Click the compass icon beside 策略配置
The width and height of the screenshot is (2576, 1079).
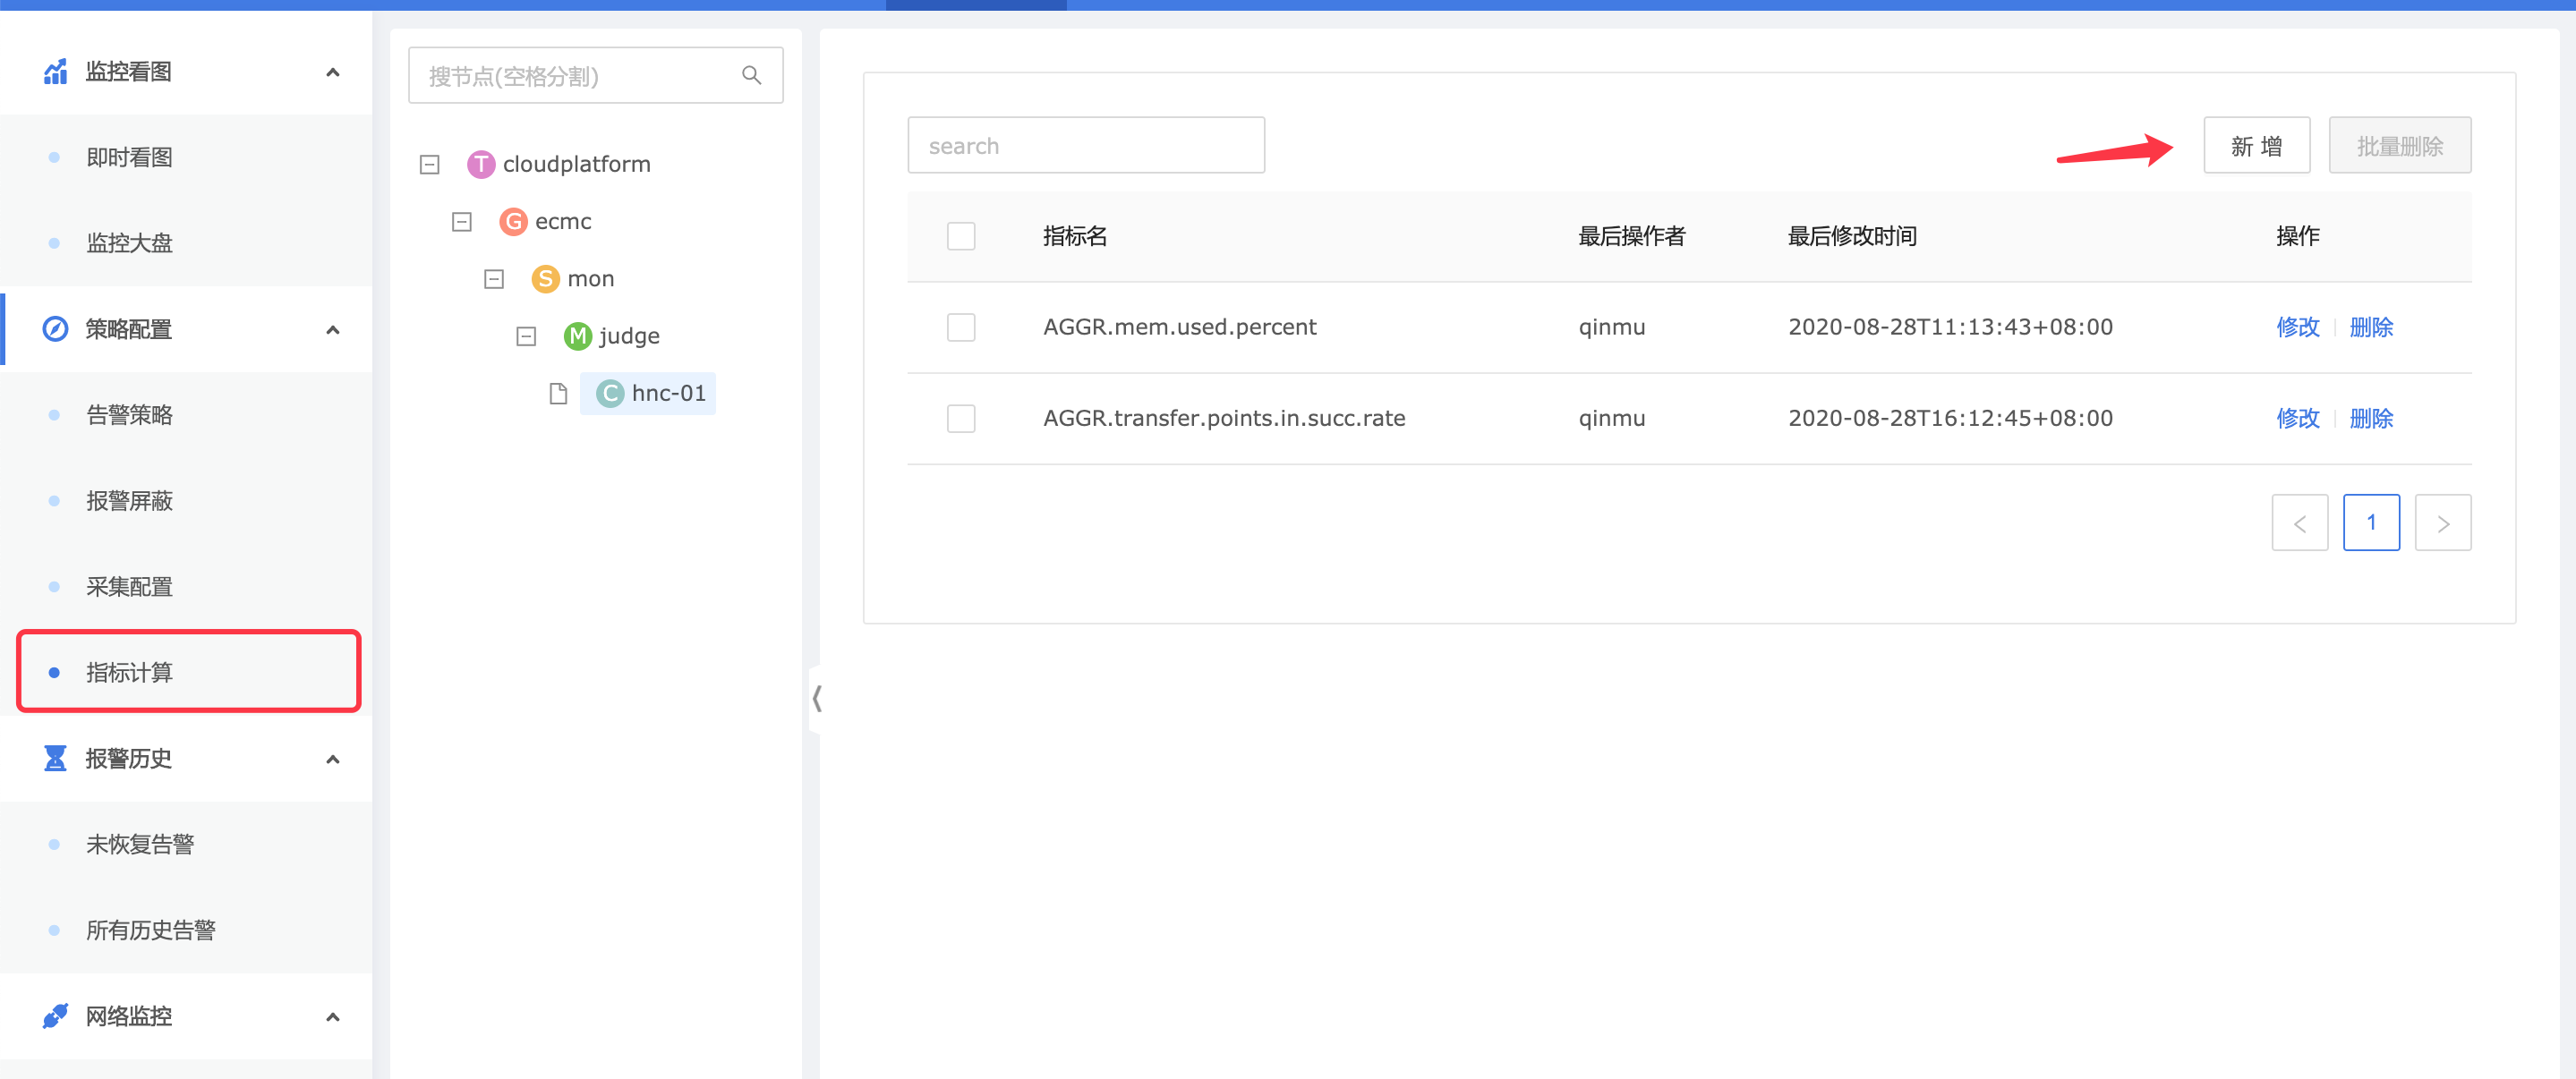pos(55,329)
